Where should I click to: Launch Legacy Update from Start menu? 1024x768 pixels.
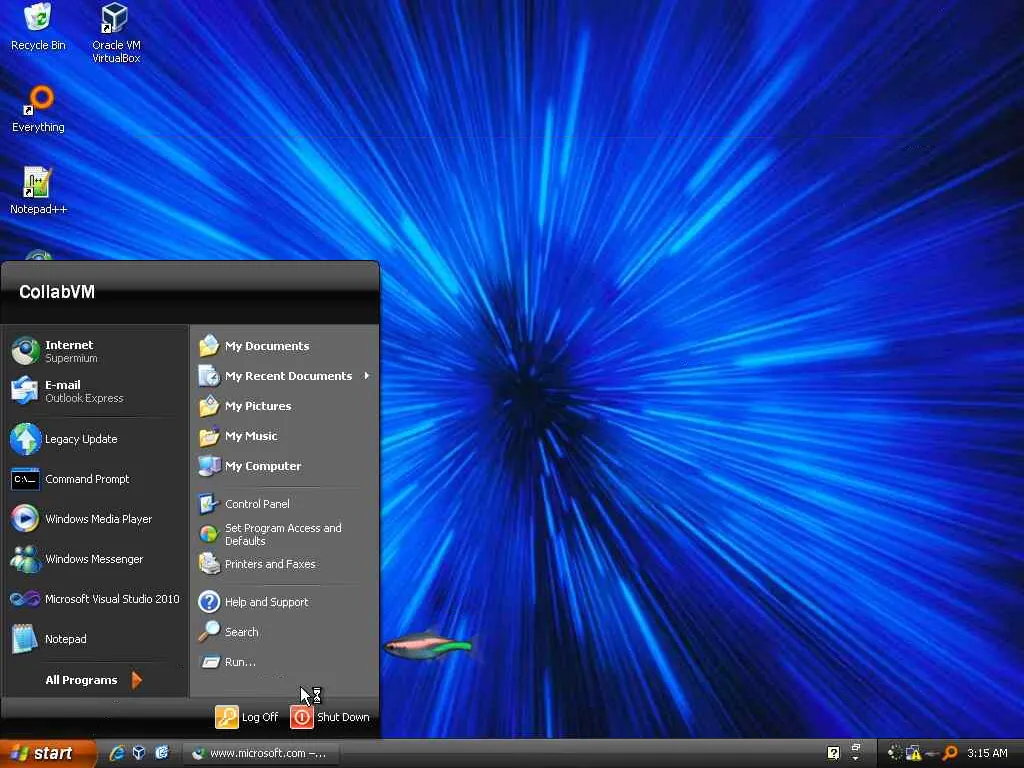pyautogui.click(x=95, y=439)
